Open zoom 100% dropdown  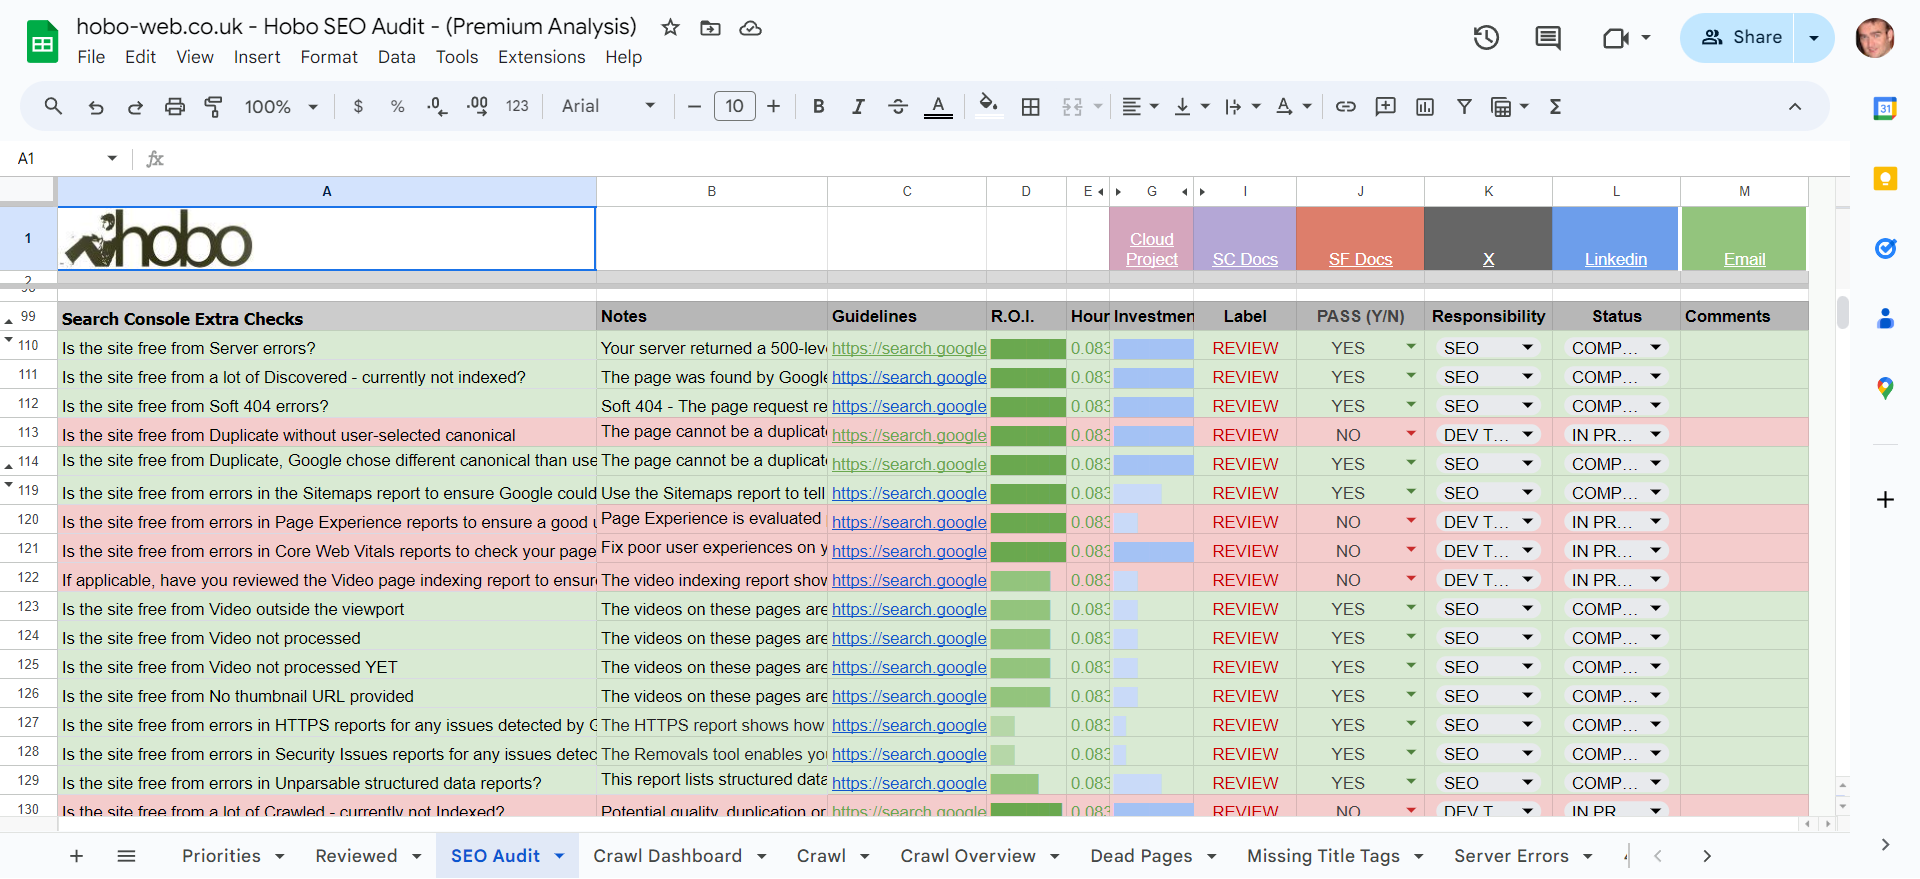click(281, 107)
